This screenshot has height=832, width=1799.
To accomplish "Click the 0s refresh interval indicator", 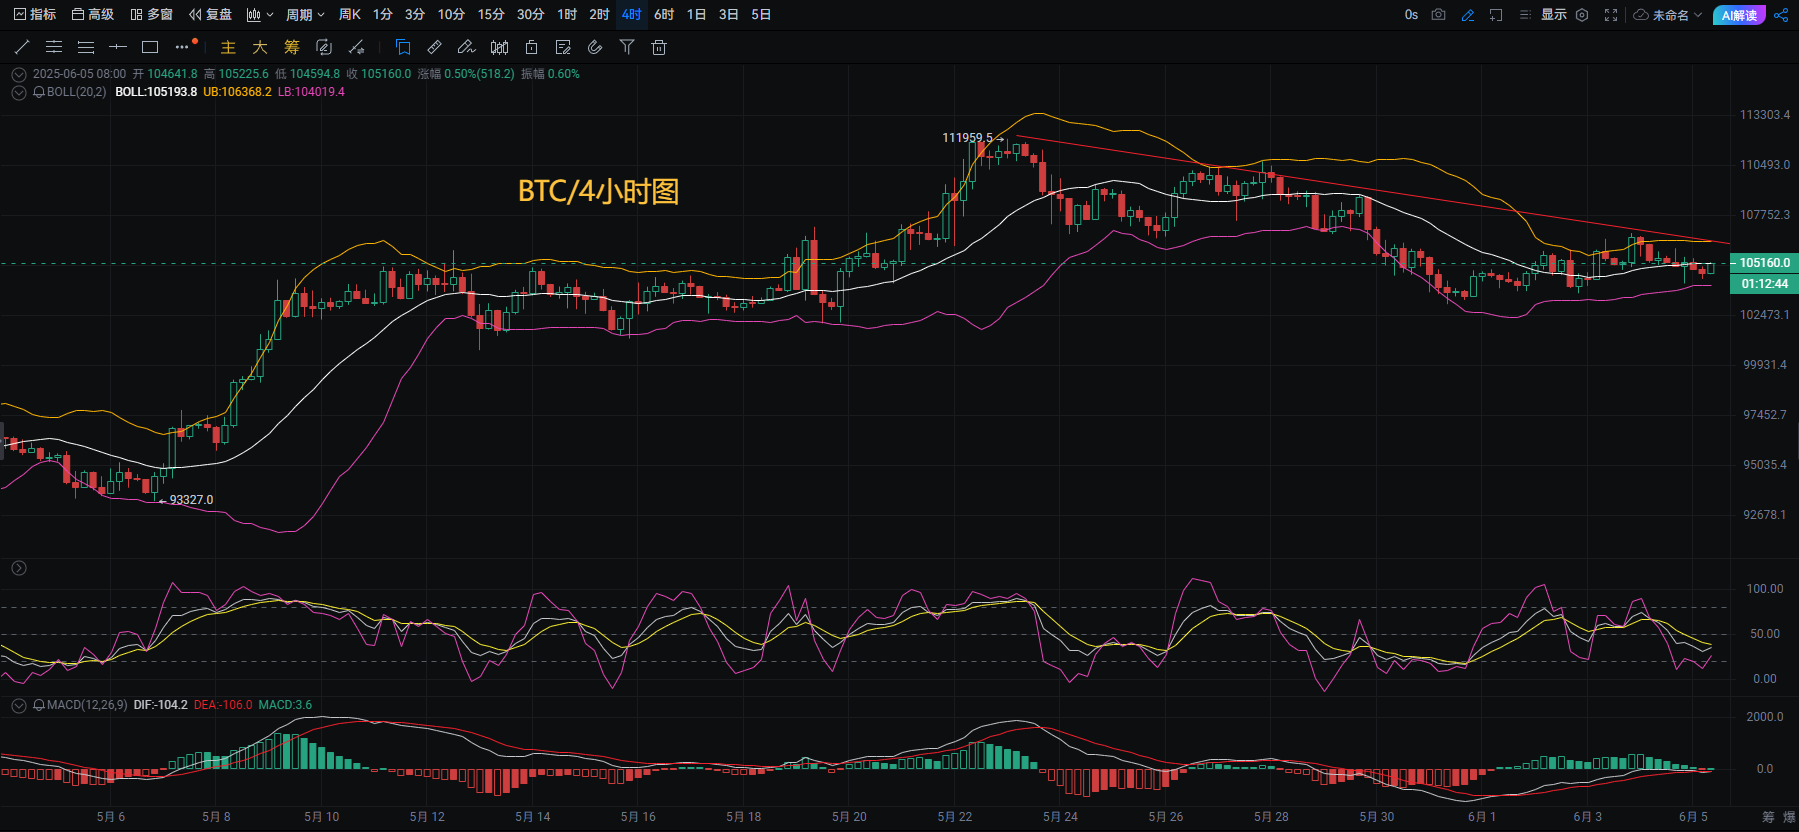I will (1411, 15).
